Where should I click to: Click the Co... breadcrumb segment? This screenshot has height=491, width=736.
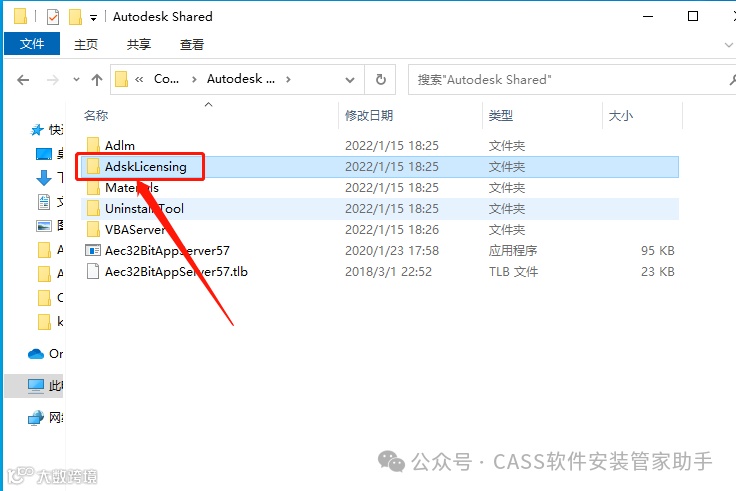click(166, 79)
